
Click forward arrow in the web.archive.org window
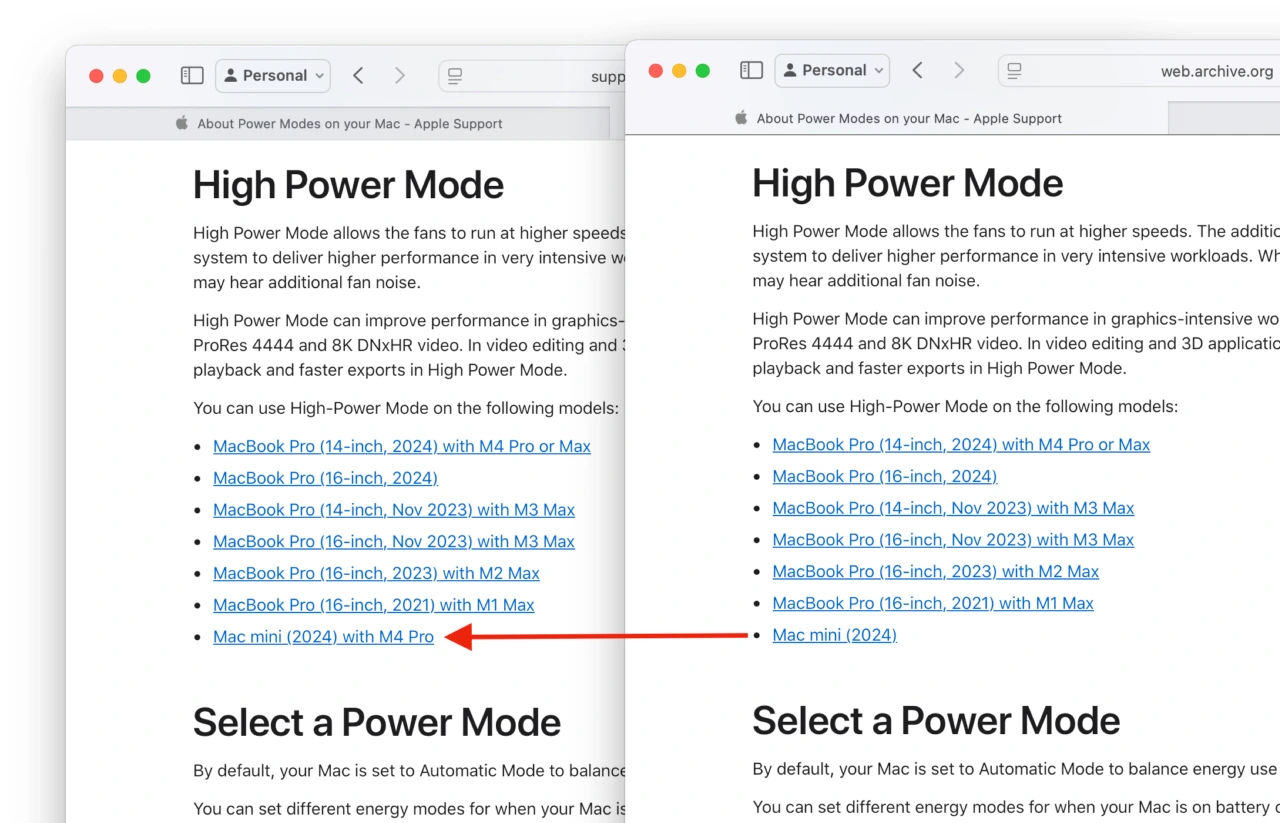pyautogui.click(x=959, y=70)
